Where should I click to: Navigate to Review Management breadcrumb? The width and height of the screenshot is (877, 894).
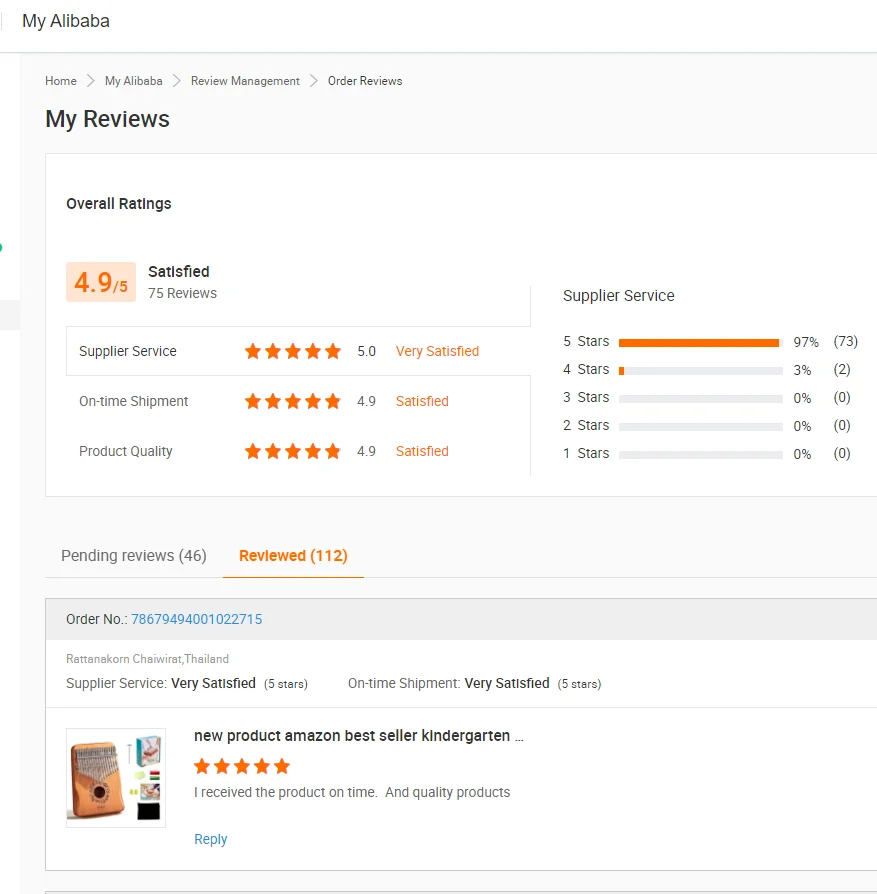point(245,81)
